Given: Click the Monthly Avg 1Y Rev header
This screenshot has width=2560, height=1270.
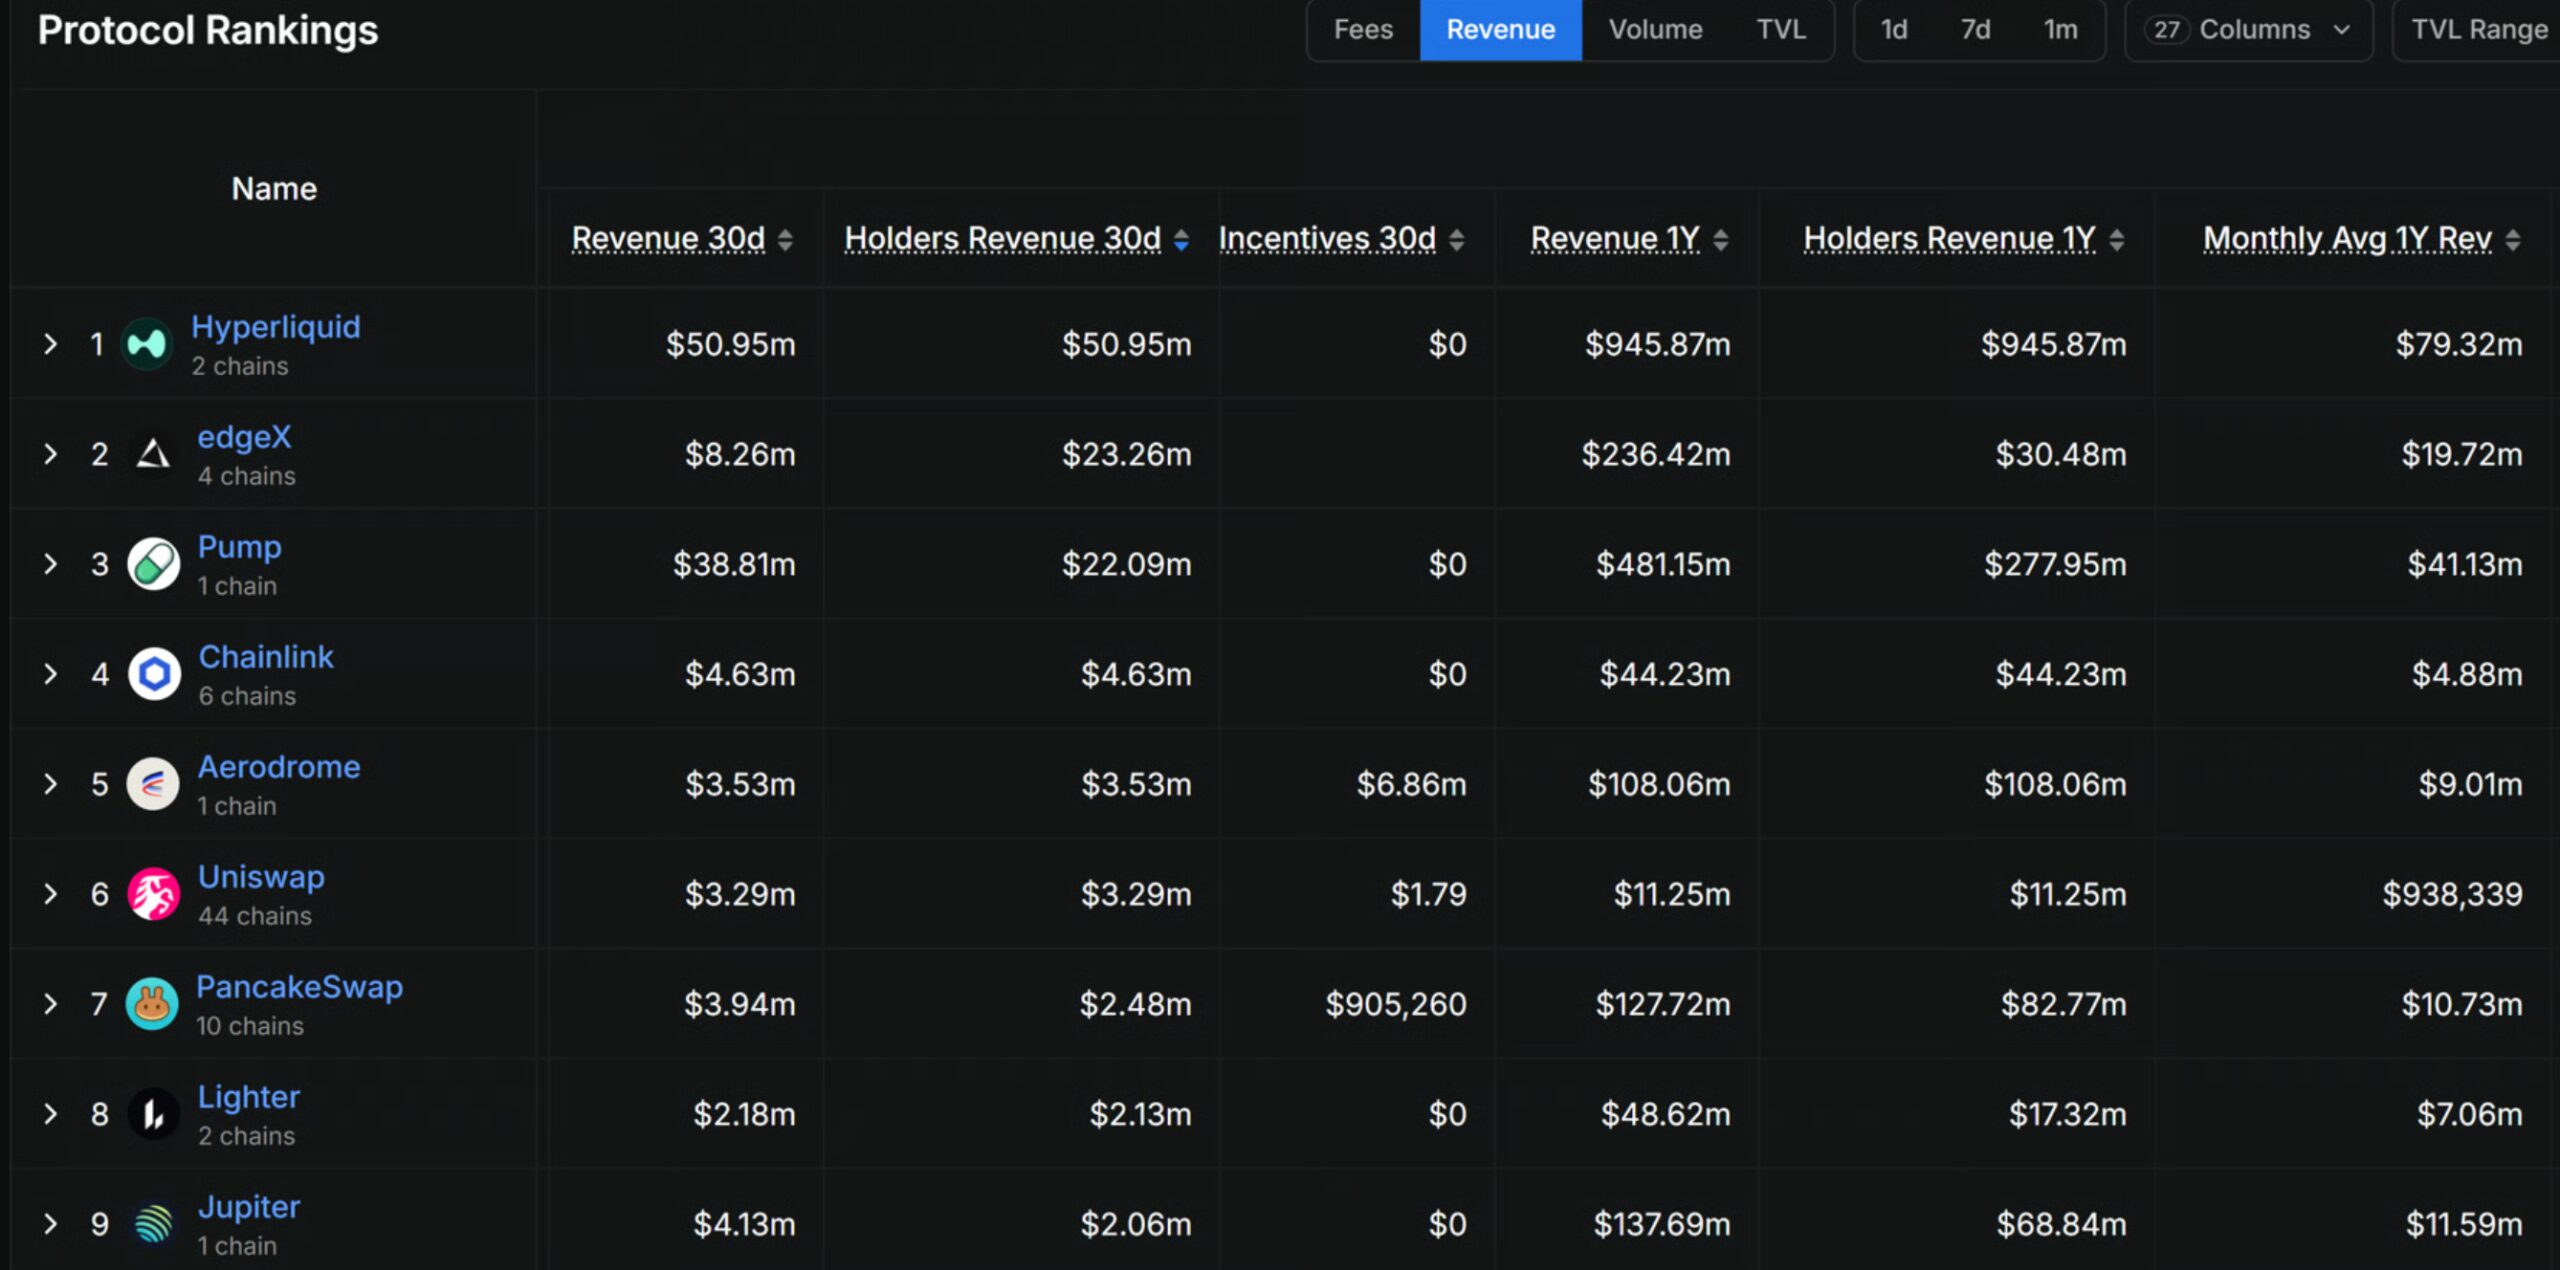Looking at the screenshot, I should pyautogui.click(x=2347, y=239).
